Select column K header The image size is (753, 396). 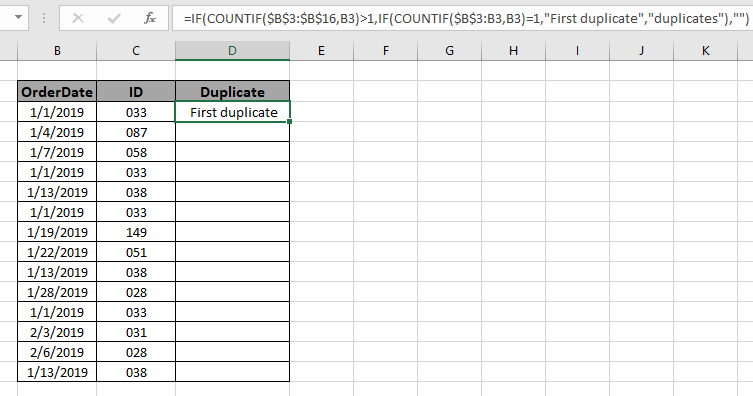pos(705,51)
